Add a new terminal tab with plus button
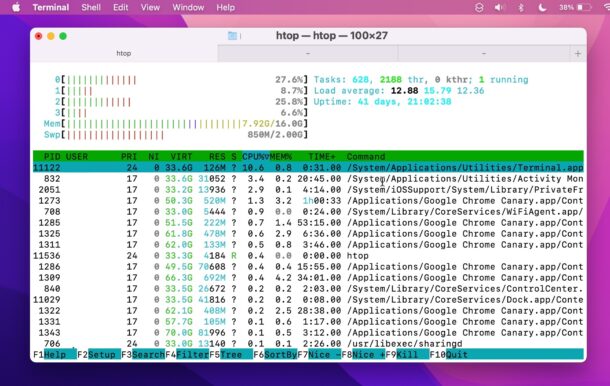 coord(578,54)
